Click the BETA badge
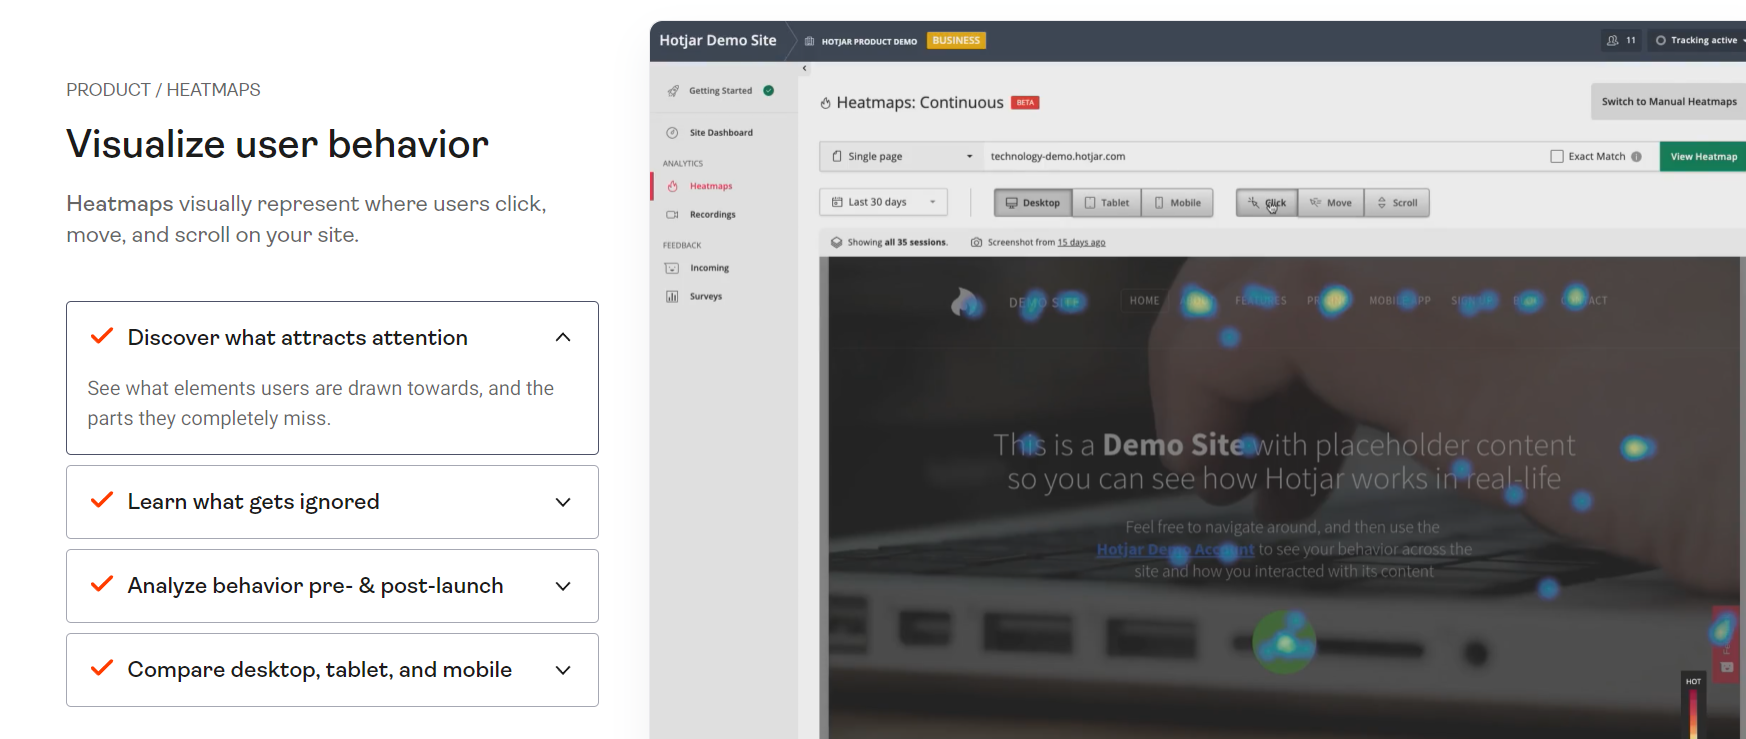1746x739 pixels. 1025,102
